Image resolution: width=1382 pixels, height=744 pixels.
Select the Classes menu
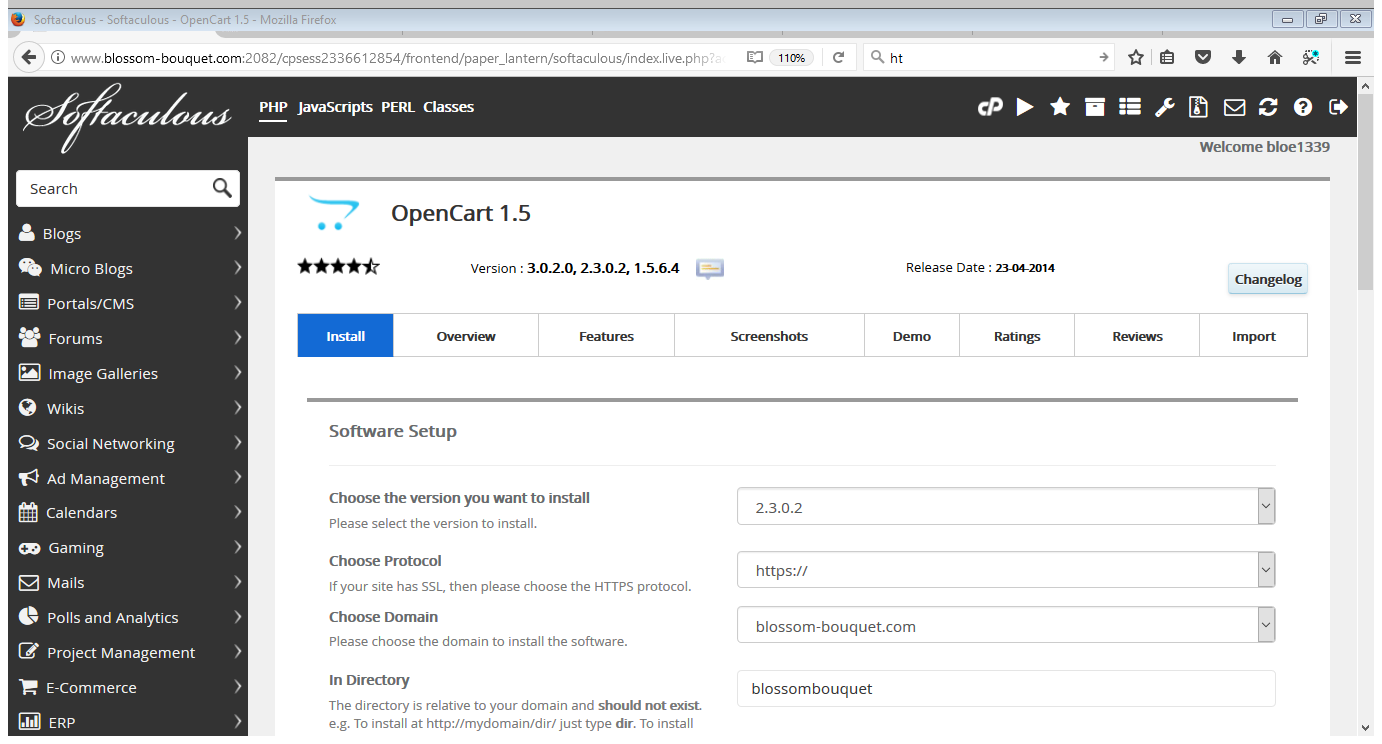coord(448,107)
